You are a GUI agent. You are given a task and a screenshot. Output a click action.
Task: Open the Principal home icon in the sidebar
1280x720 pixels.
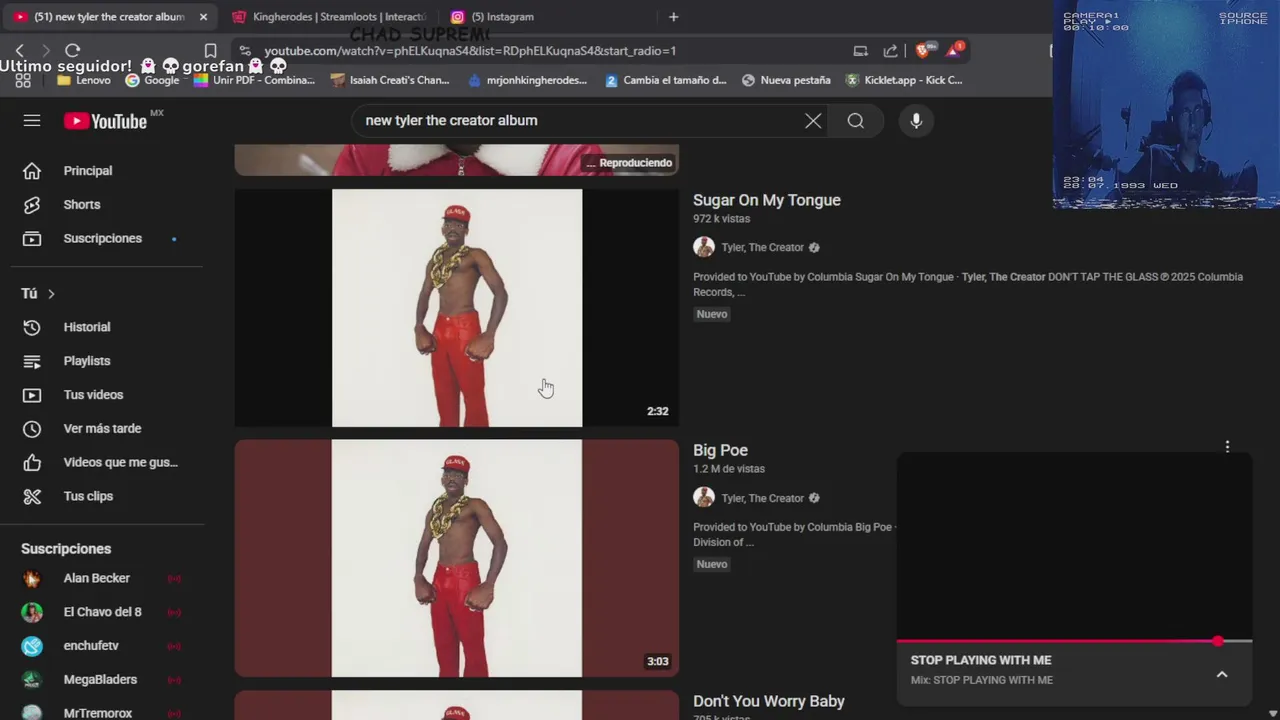tap(32, 171)
